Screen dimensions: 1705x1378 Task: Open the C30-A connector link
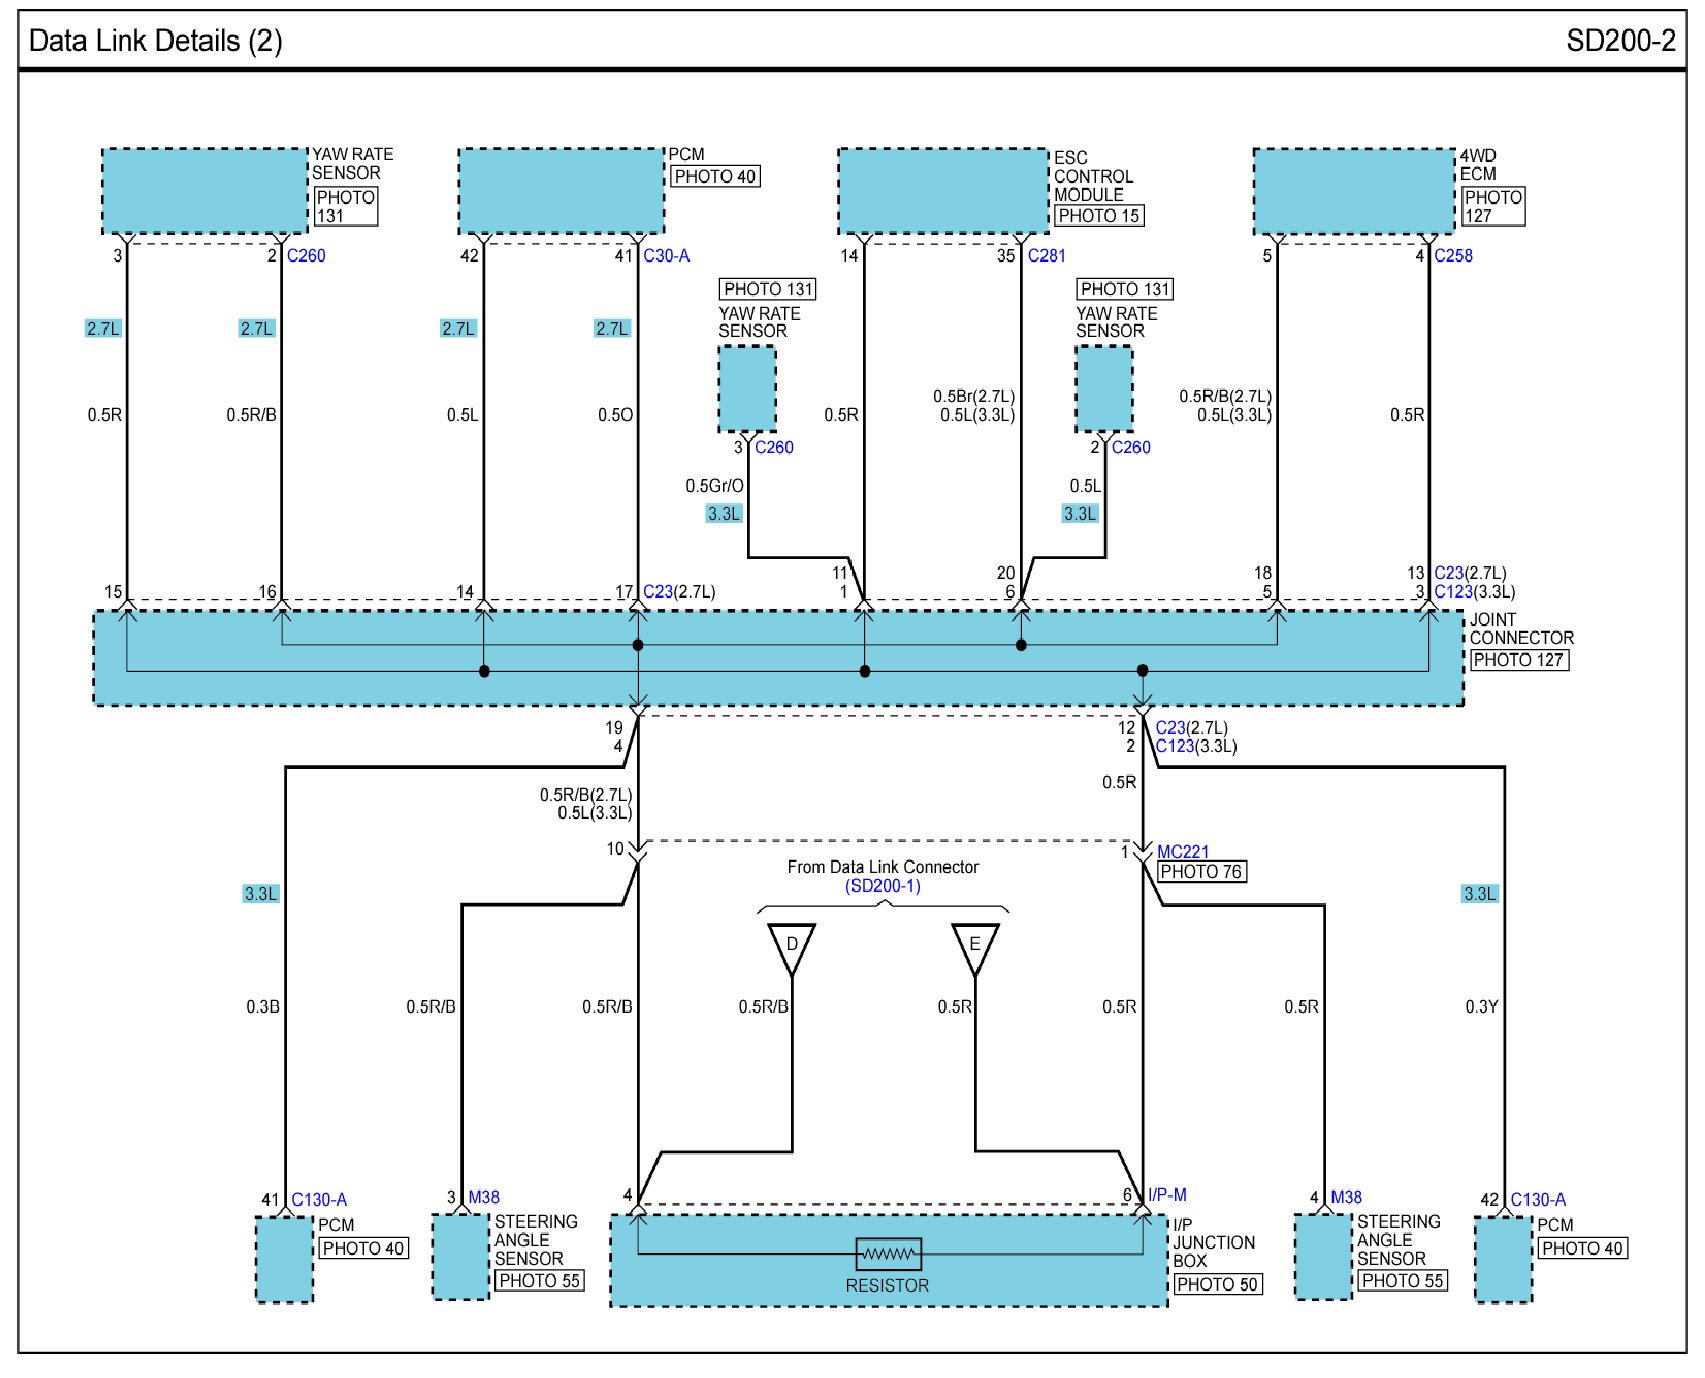tap(666, 256)
